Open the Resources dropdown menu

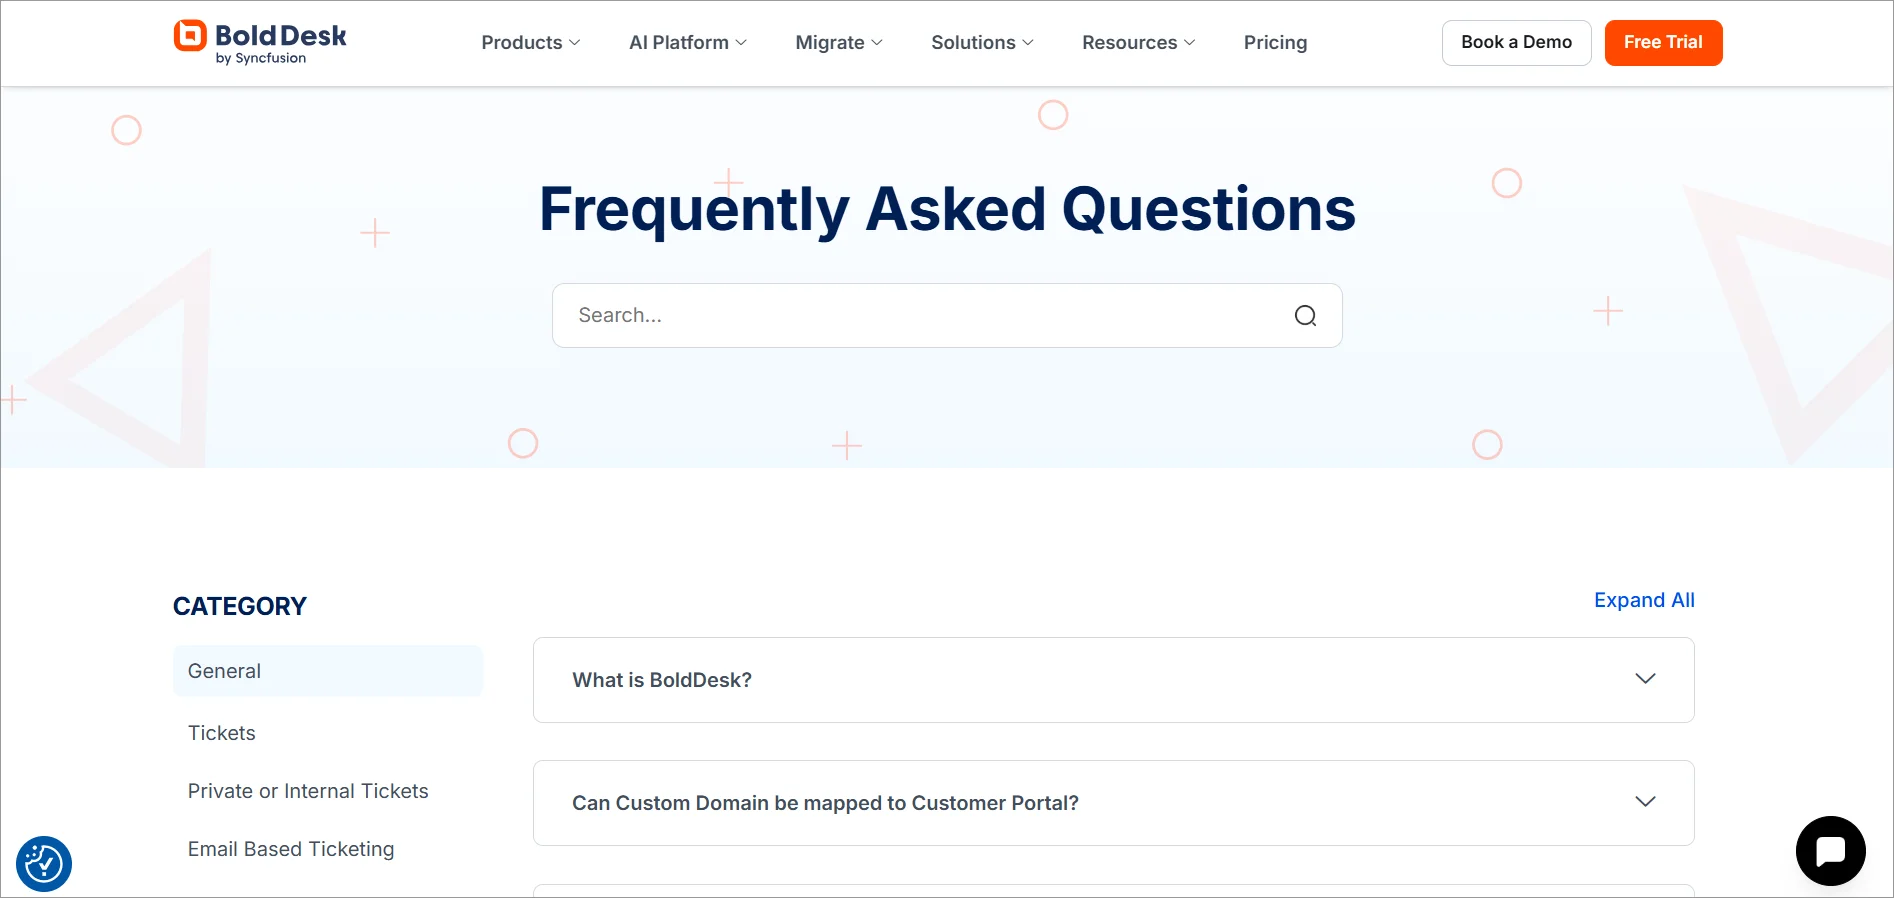pyautogui.click(x=1139, y=43)
